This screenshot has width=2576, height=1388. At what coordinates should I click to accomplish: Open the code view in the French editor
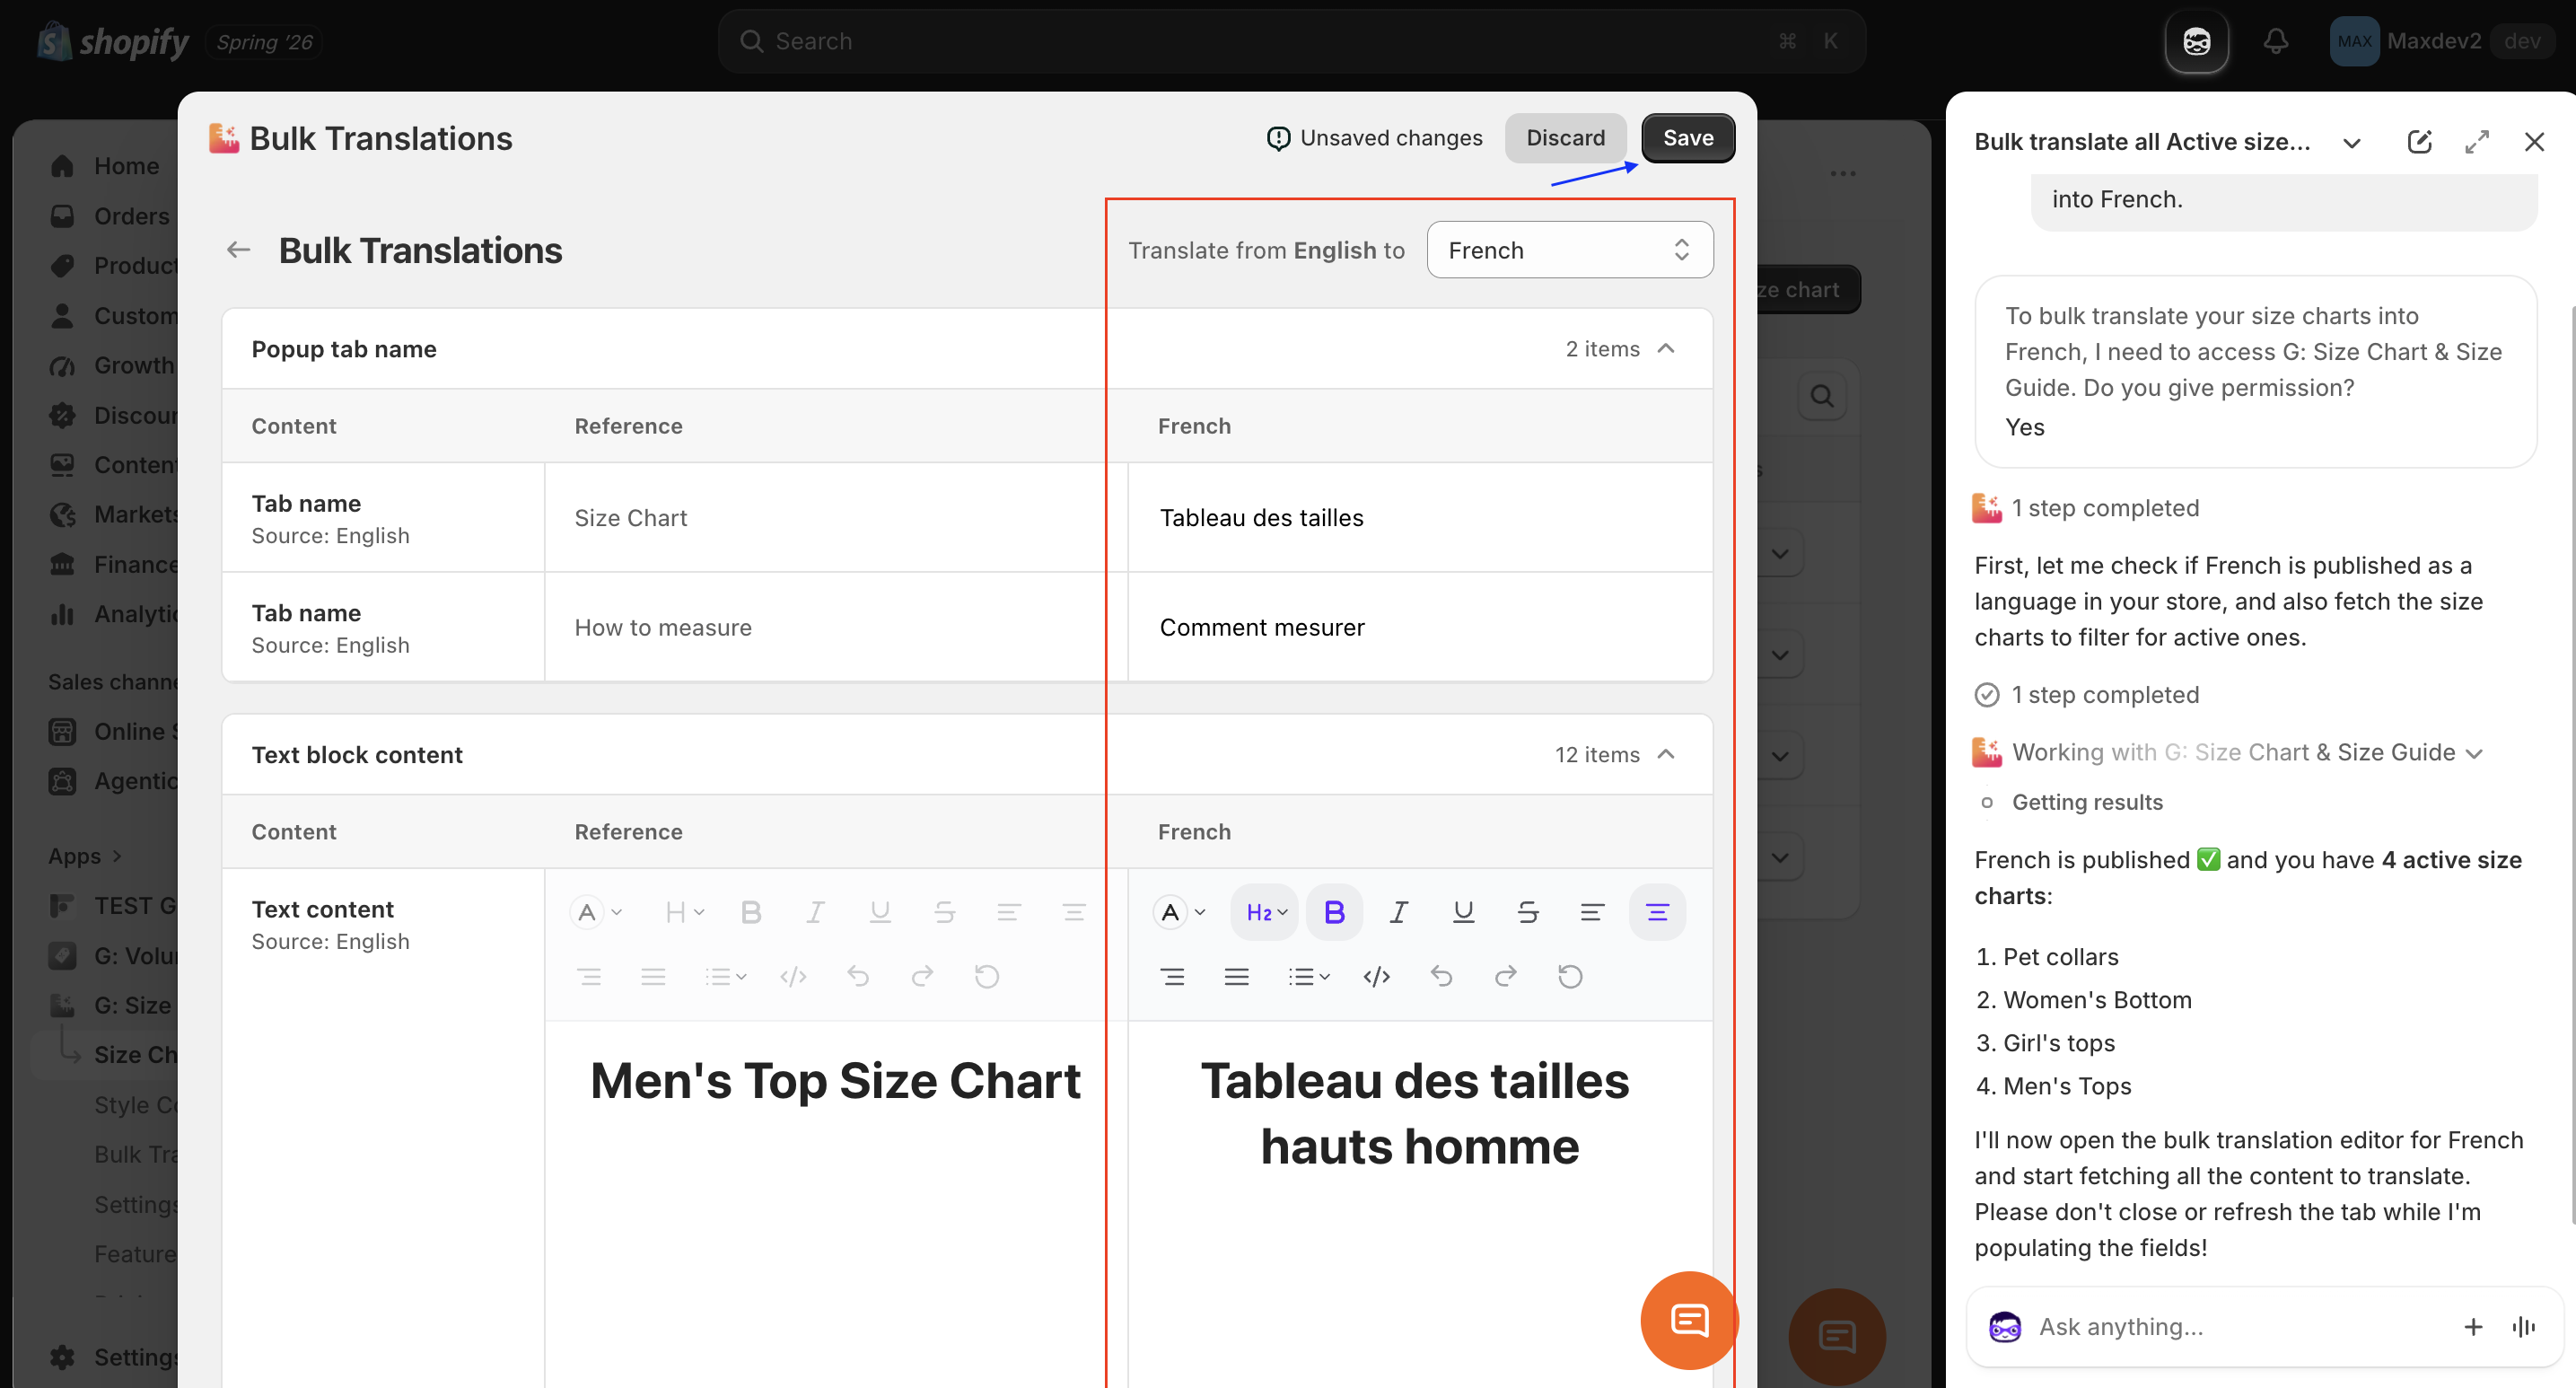click(1376, 976)
